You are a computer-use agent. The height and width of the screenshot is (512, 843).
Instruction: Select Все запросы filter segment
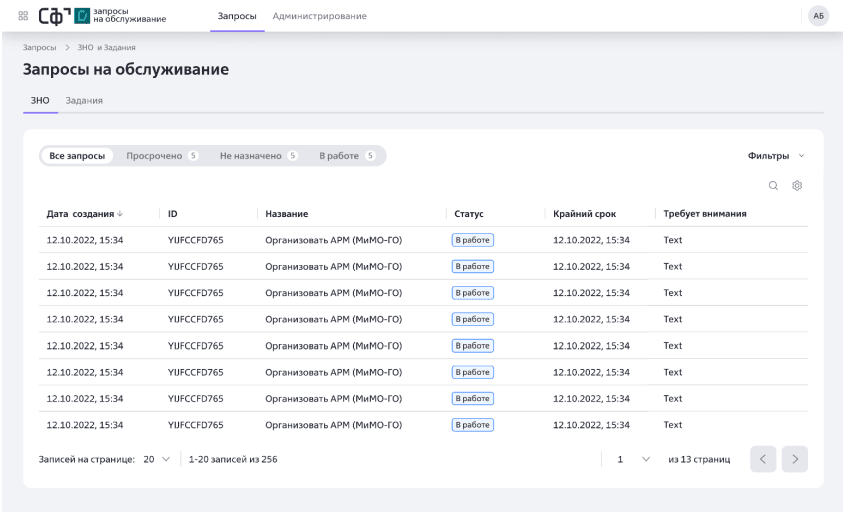pyautogui.click(x=77, y=156)
